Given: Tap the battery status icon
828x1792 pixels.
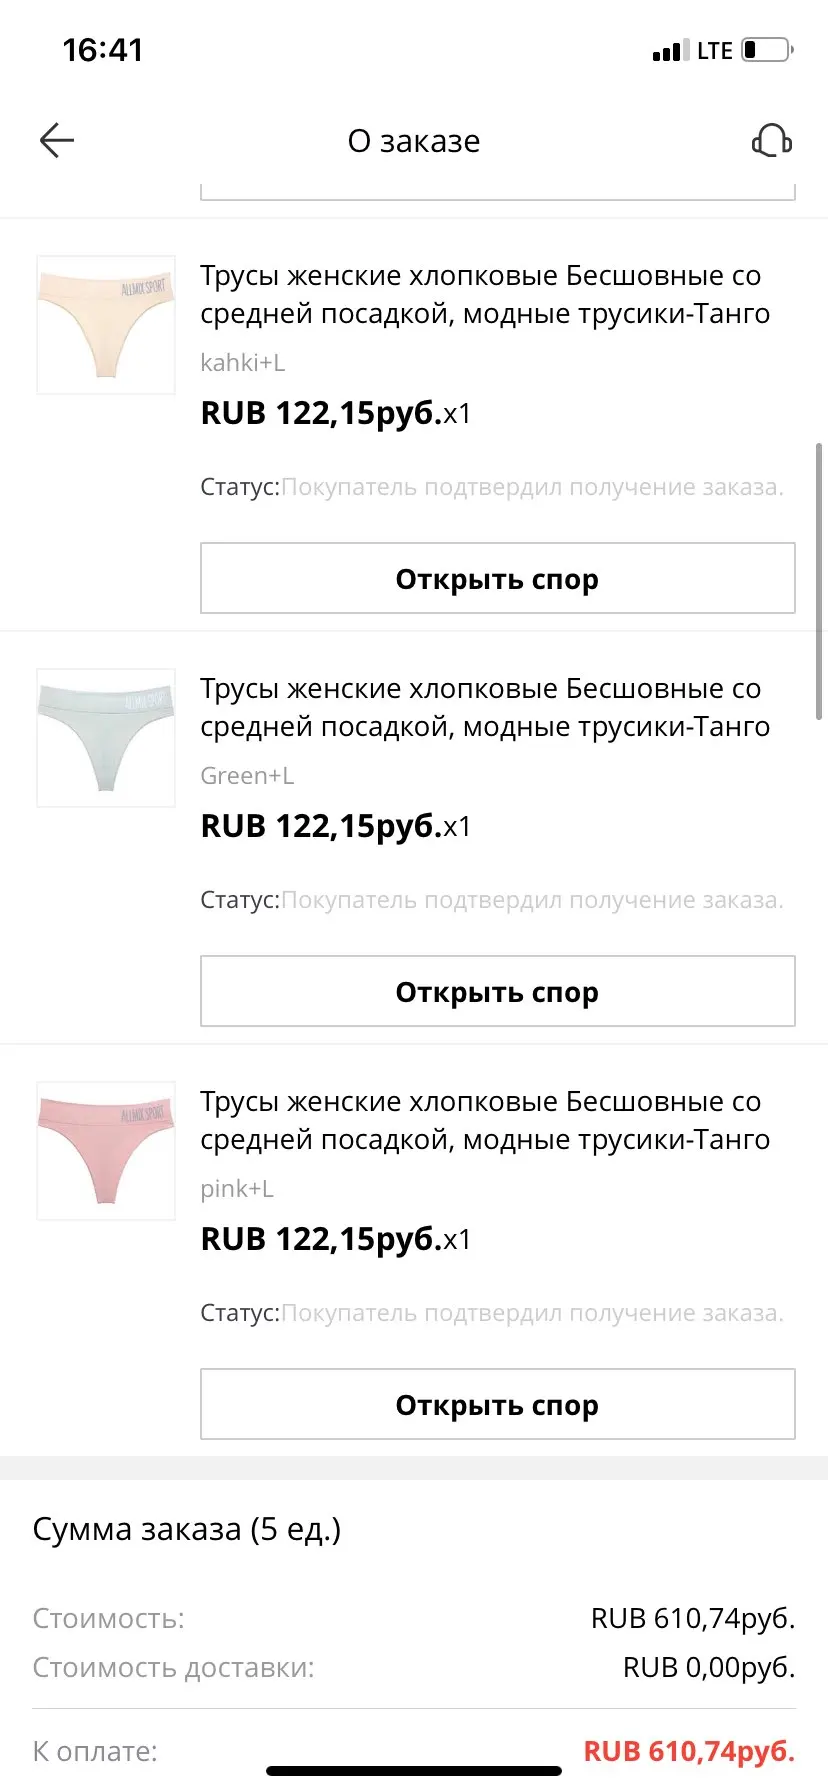Looking at the screenshot, I should point(766,50).
